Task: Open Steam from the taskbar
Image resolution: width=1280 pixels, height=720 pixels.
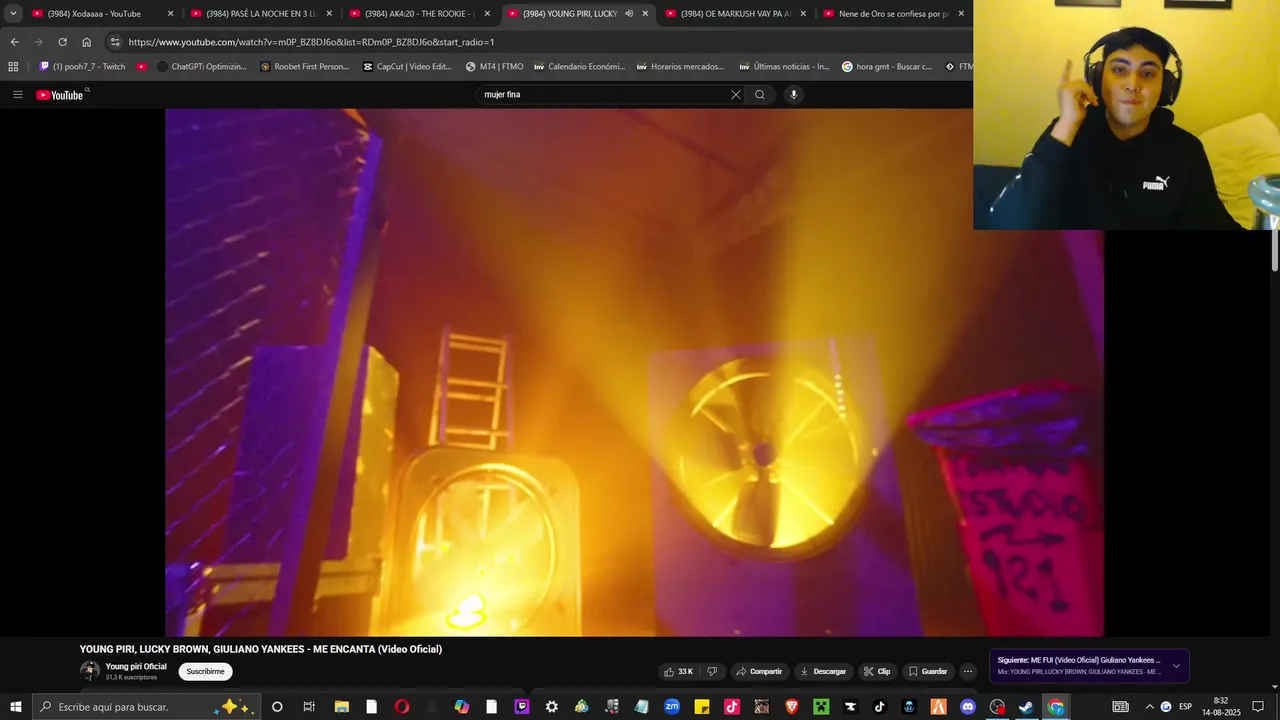Action: (x=1026, y=707)
